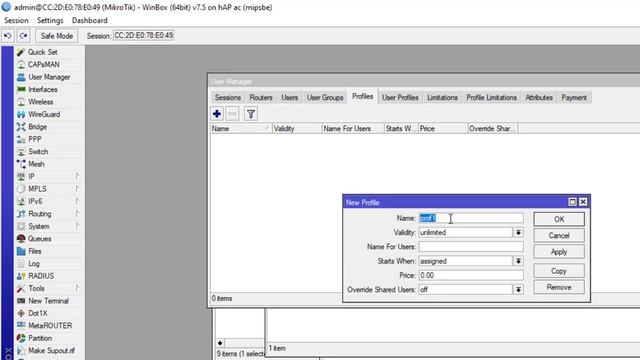Viewport: 640px width, 360px height.
Task: Switch to Limitations tab
Action: tap(442, 98)
